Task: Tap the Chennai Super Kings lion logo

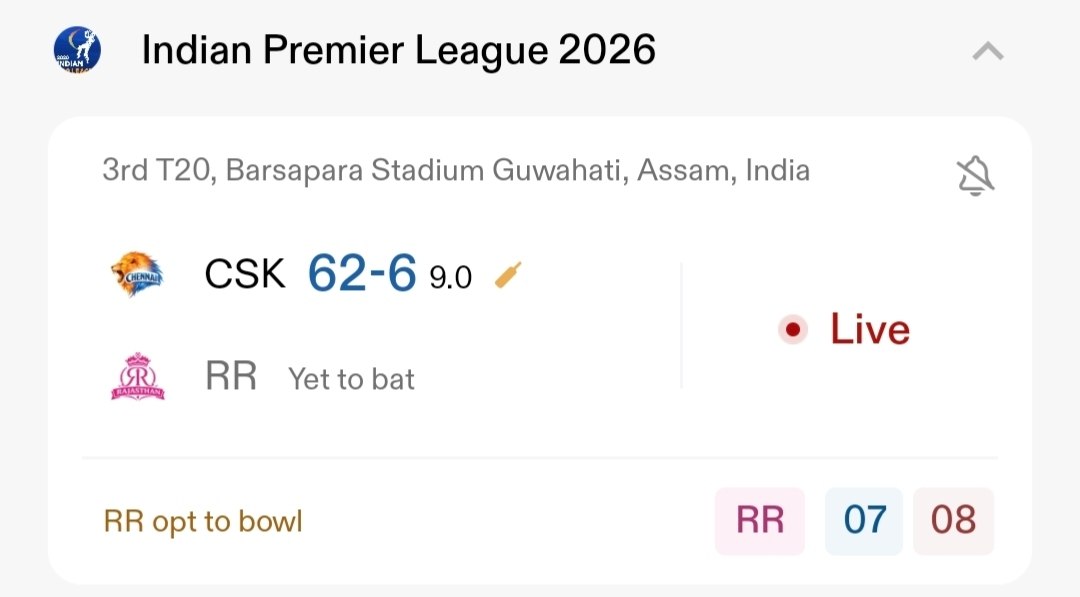Action: (x=137, y=273)
